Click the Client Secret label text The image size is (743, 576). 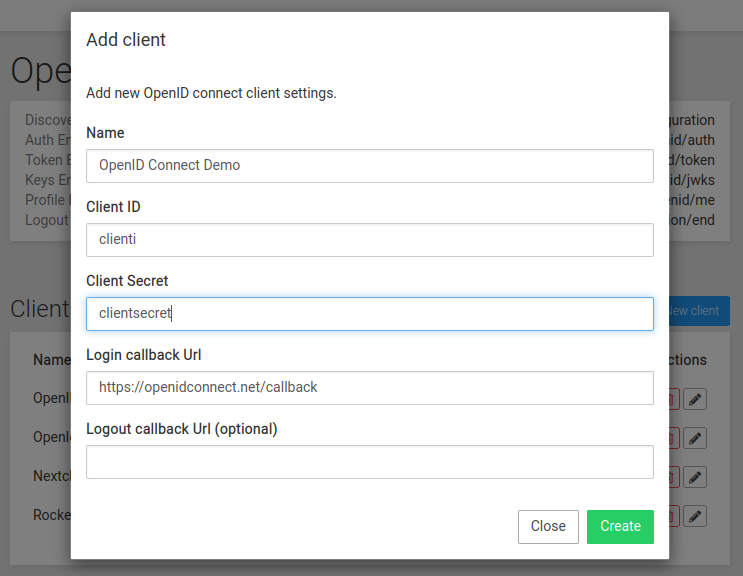(x=126, y=281)
